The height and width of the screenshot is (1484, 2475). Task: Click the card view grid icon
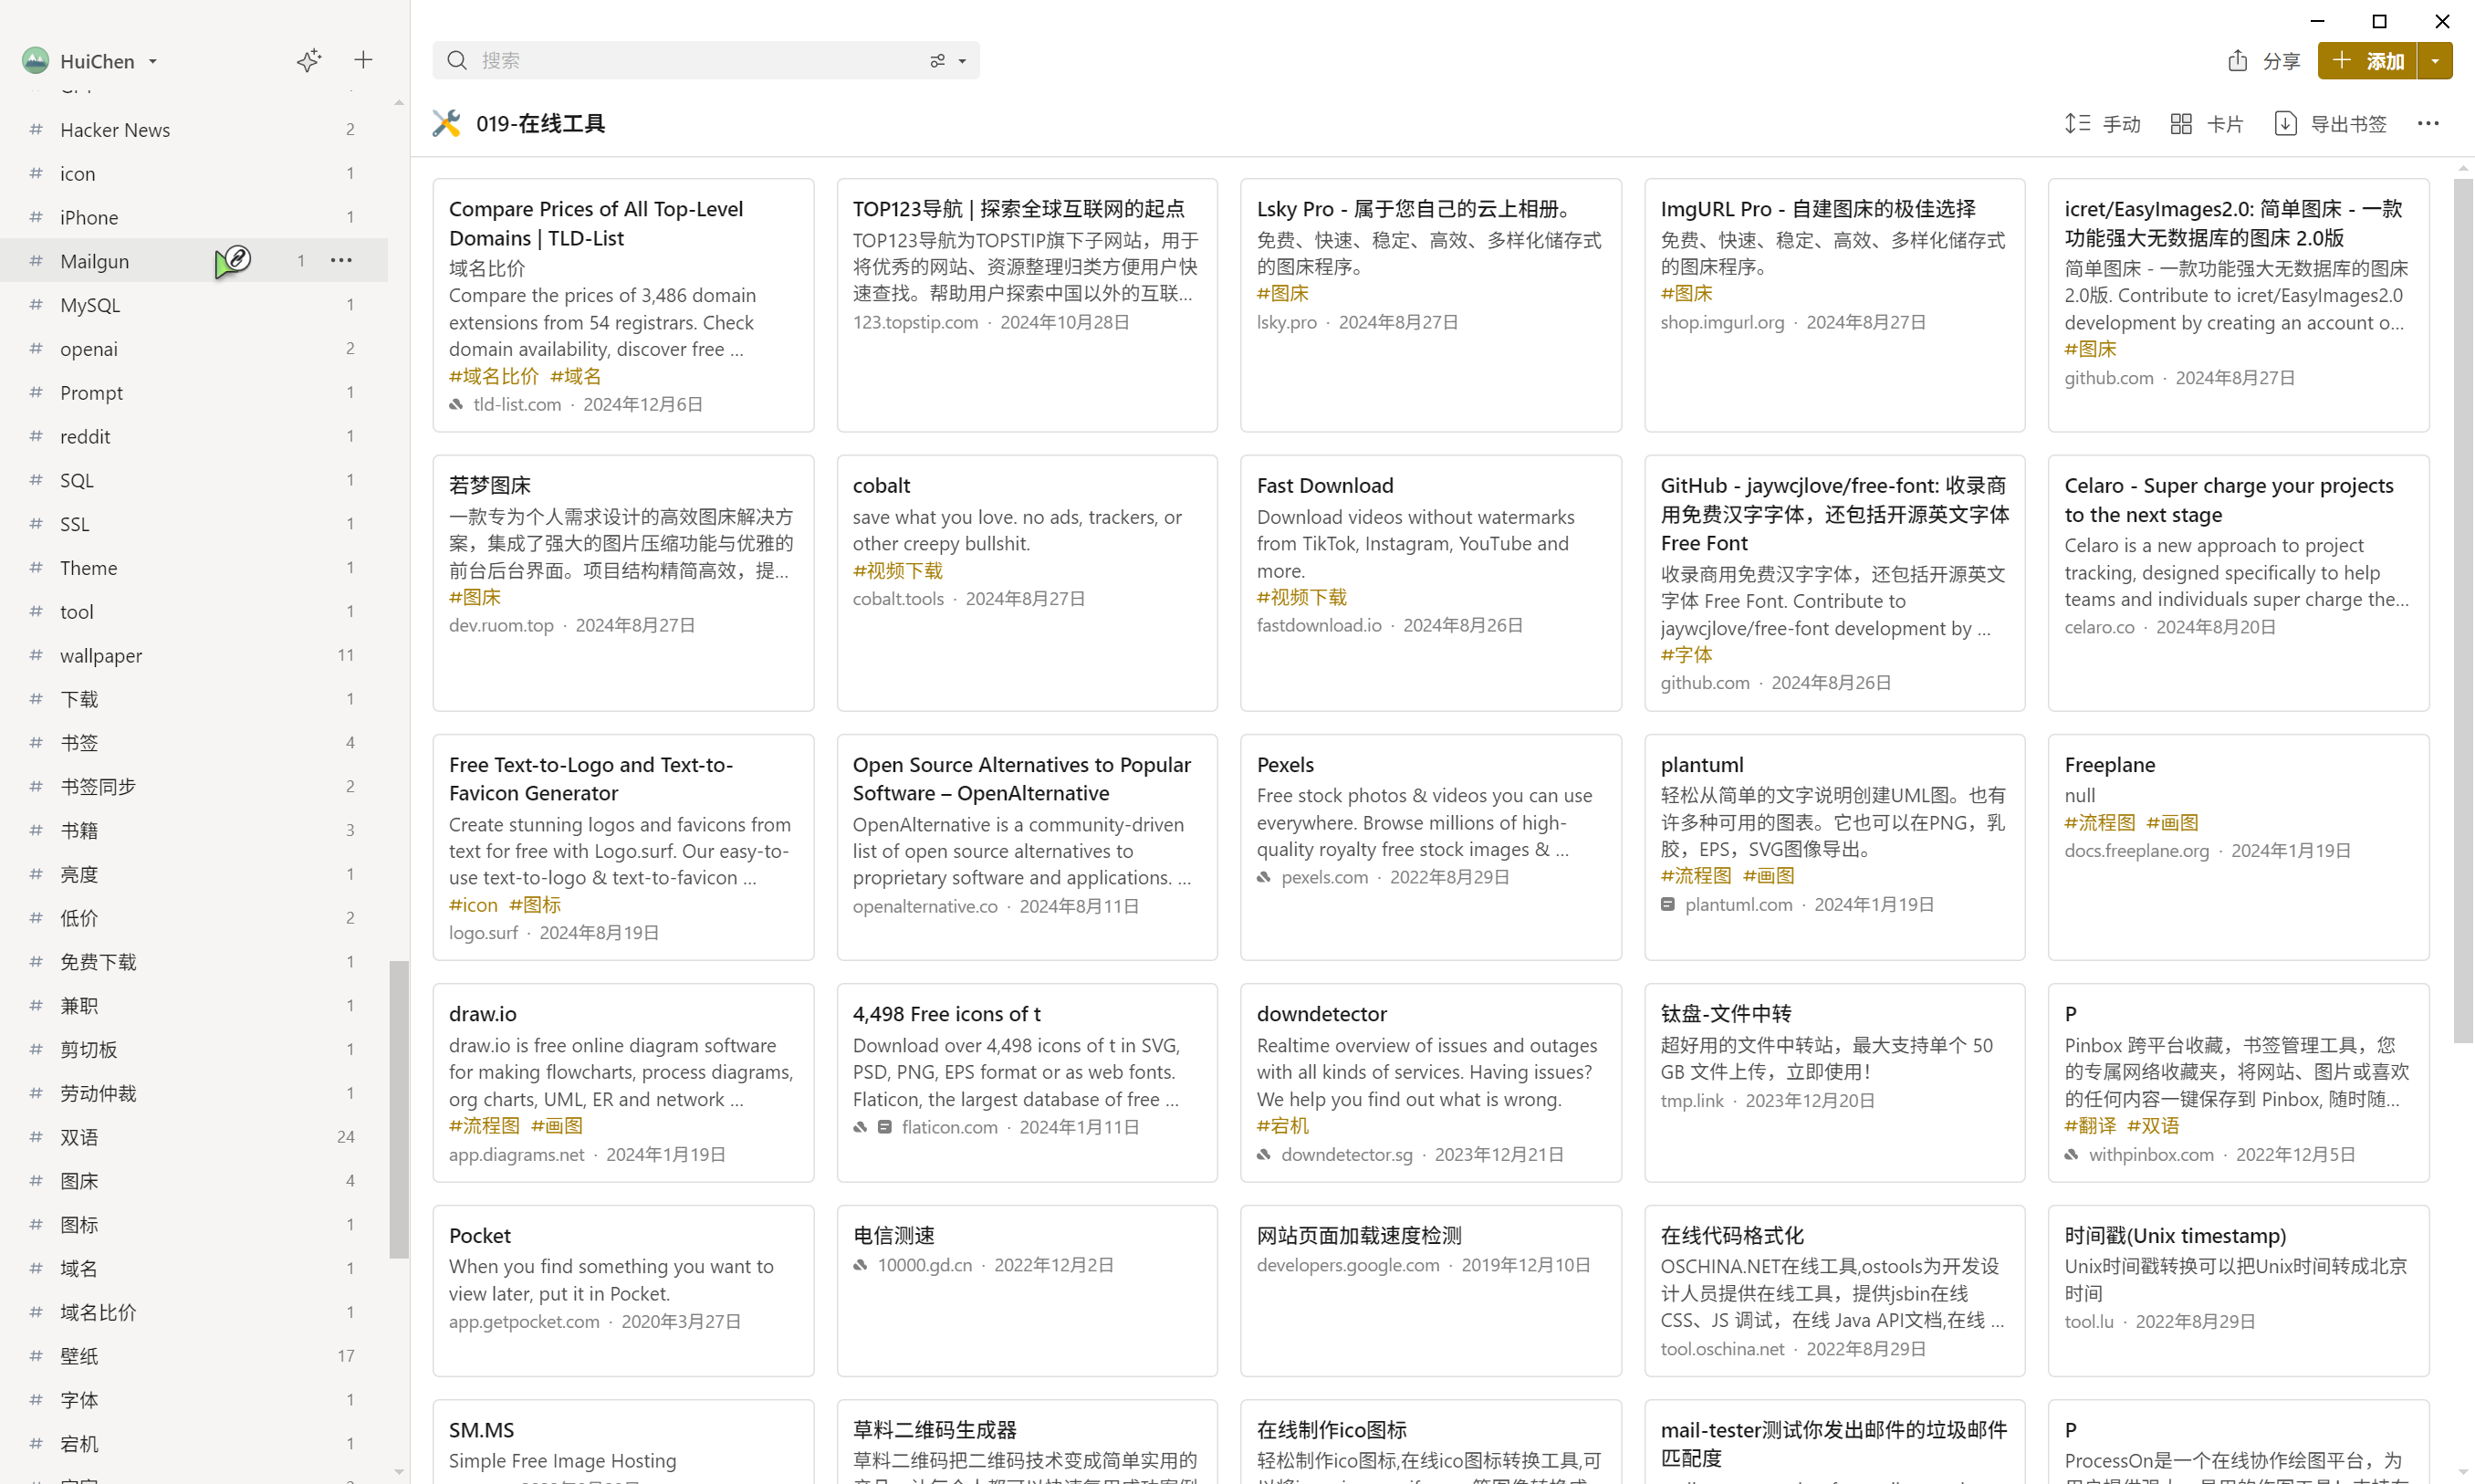[x=2181, y=123]
